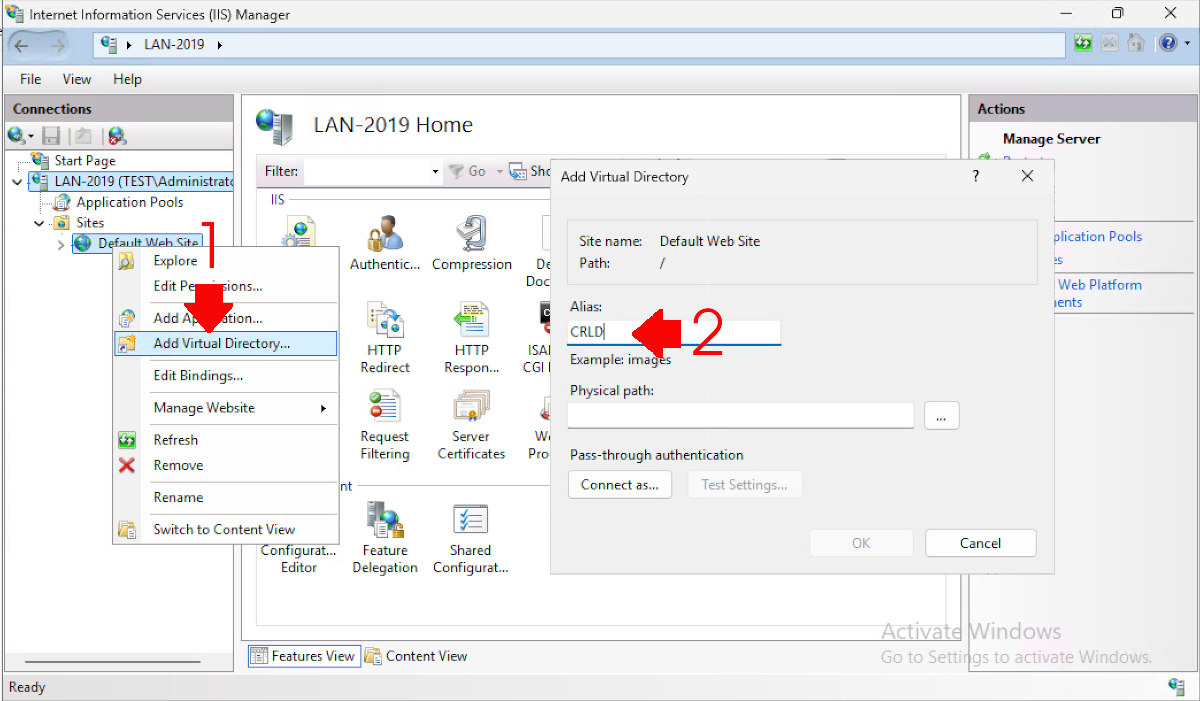The image size is (1200, 701).
Task: Open the HTTP Response Headers feature
Action: [472, 338]
